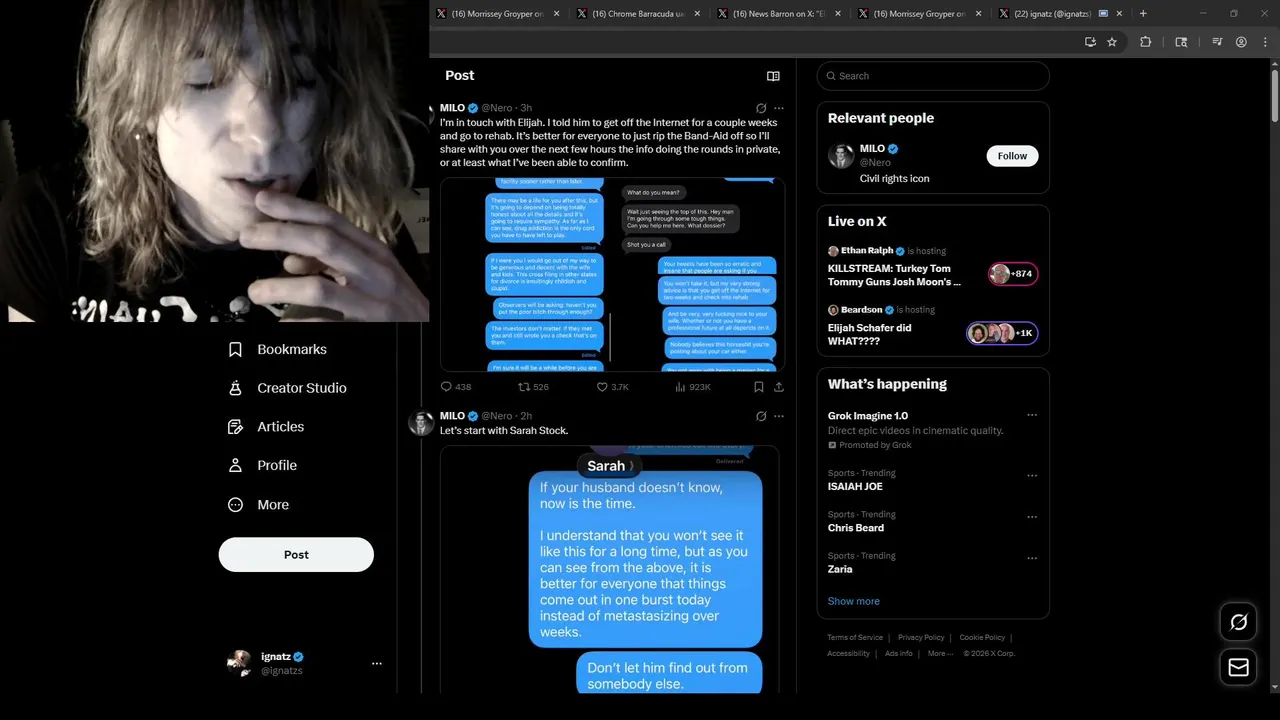
Task: Share MILO's 3h post
Action: point(779,387)
